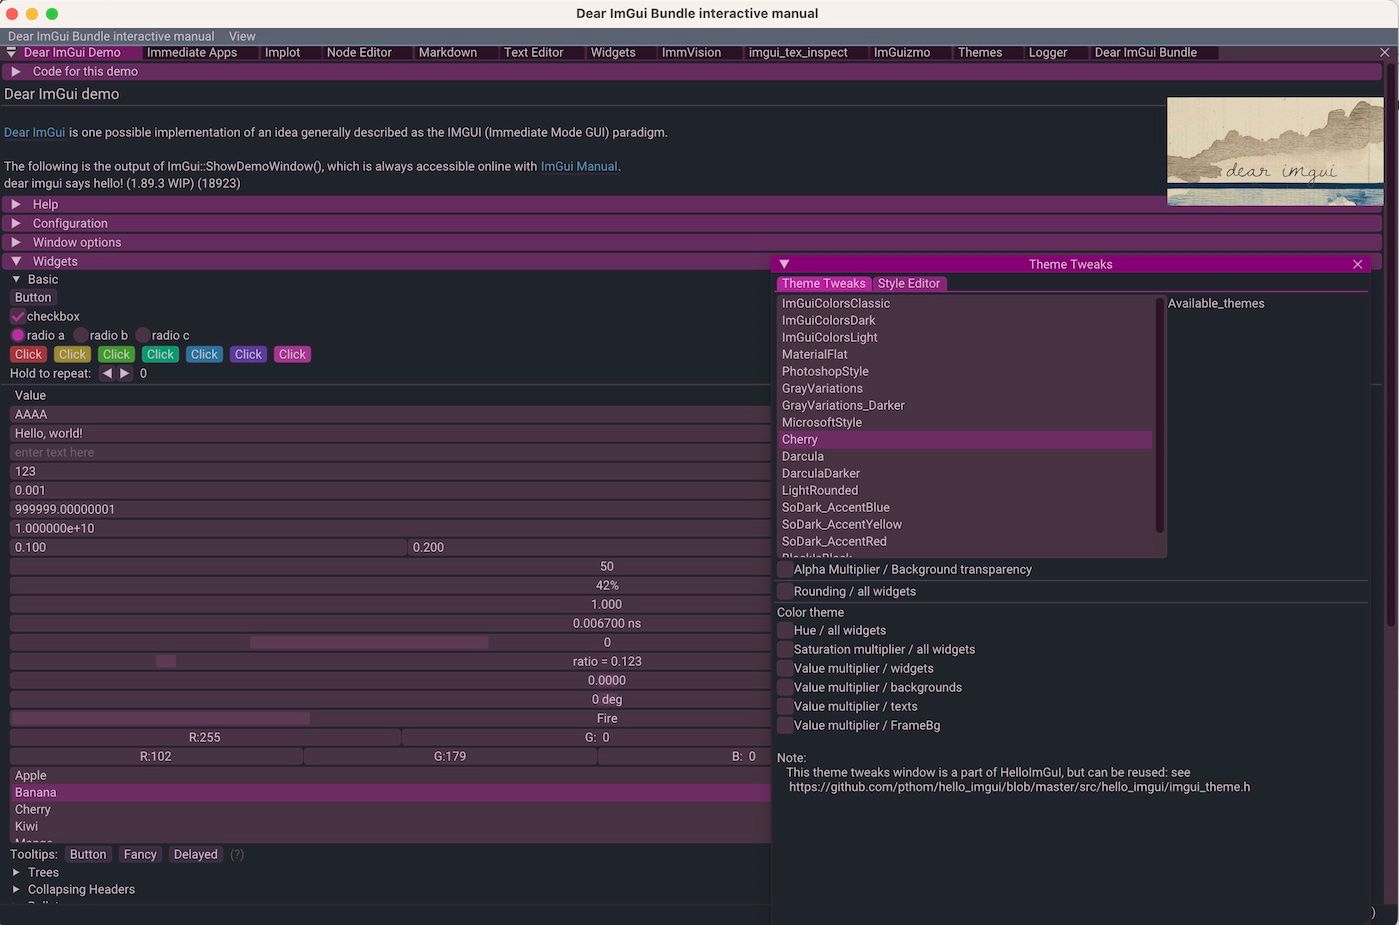
Task: Click the Delayed tooltip button
Action: (x=195, y=854)
